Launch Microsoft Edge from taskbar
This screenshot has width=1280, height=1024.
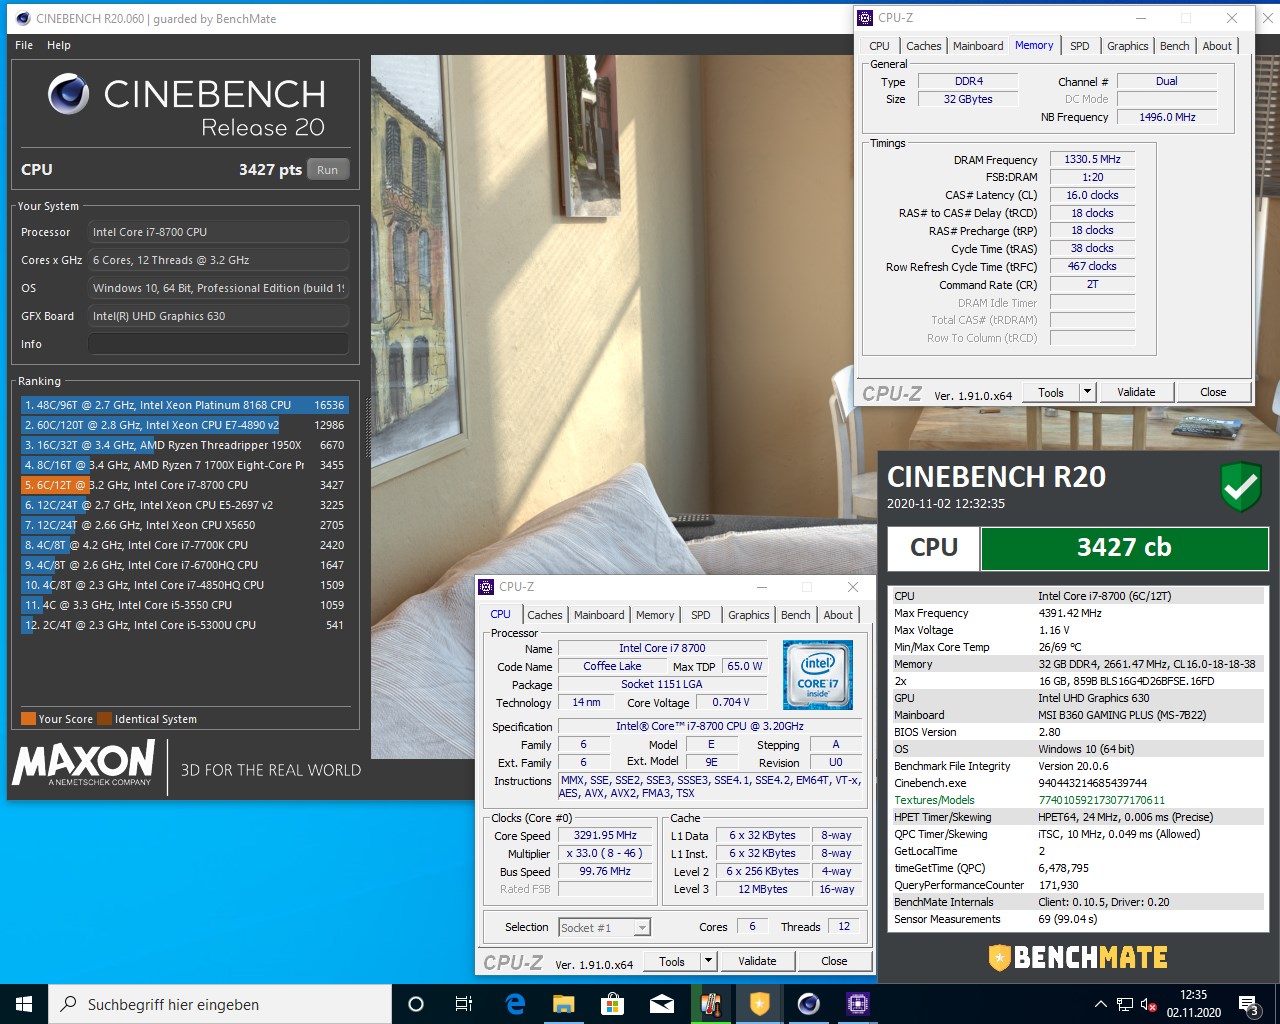[515, 1004]
